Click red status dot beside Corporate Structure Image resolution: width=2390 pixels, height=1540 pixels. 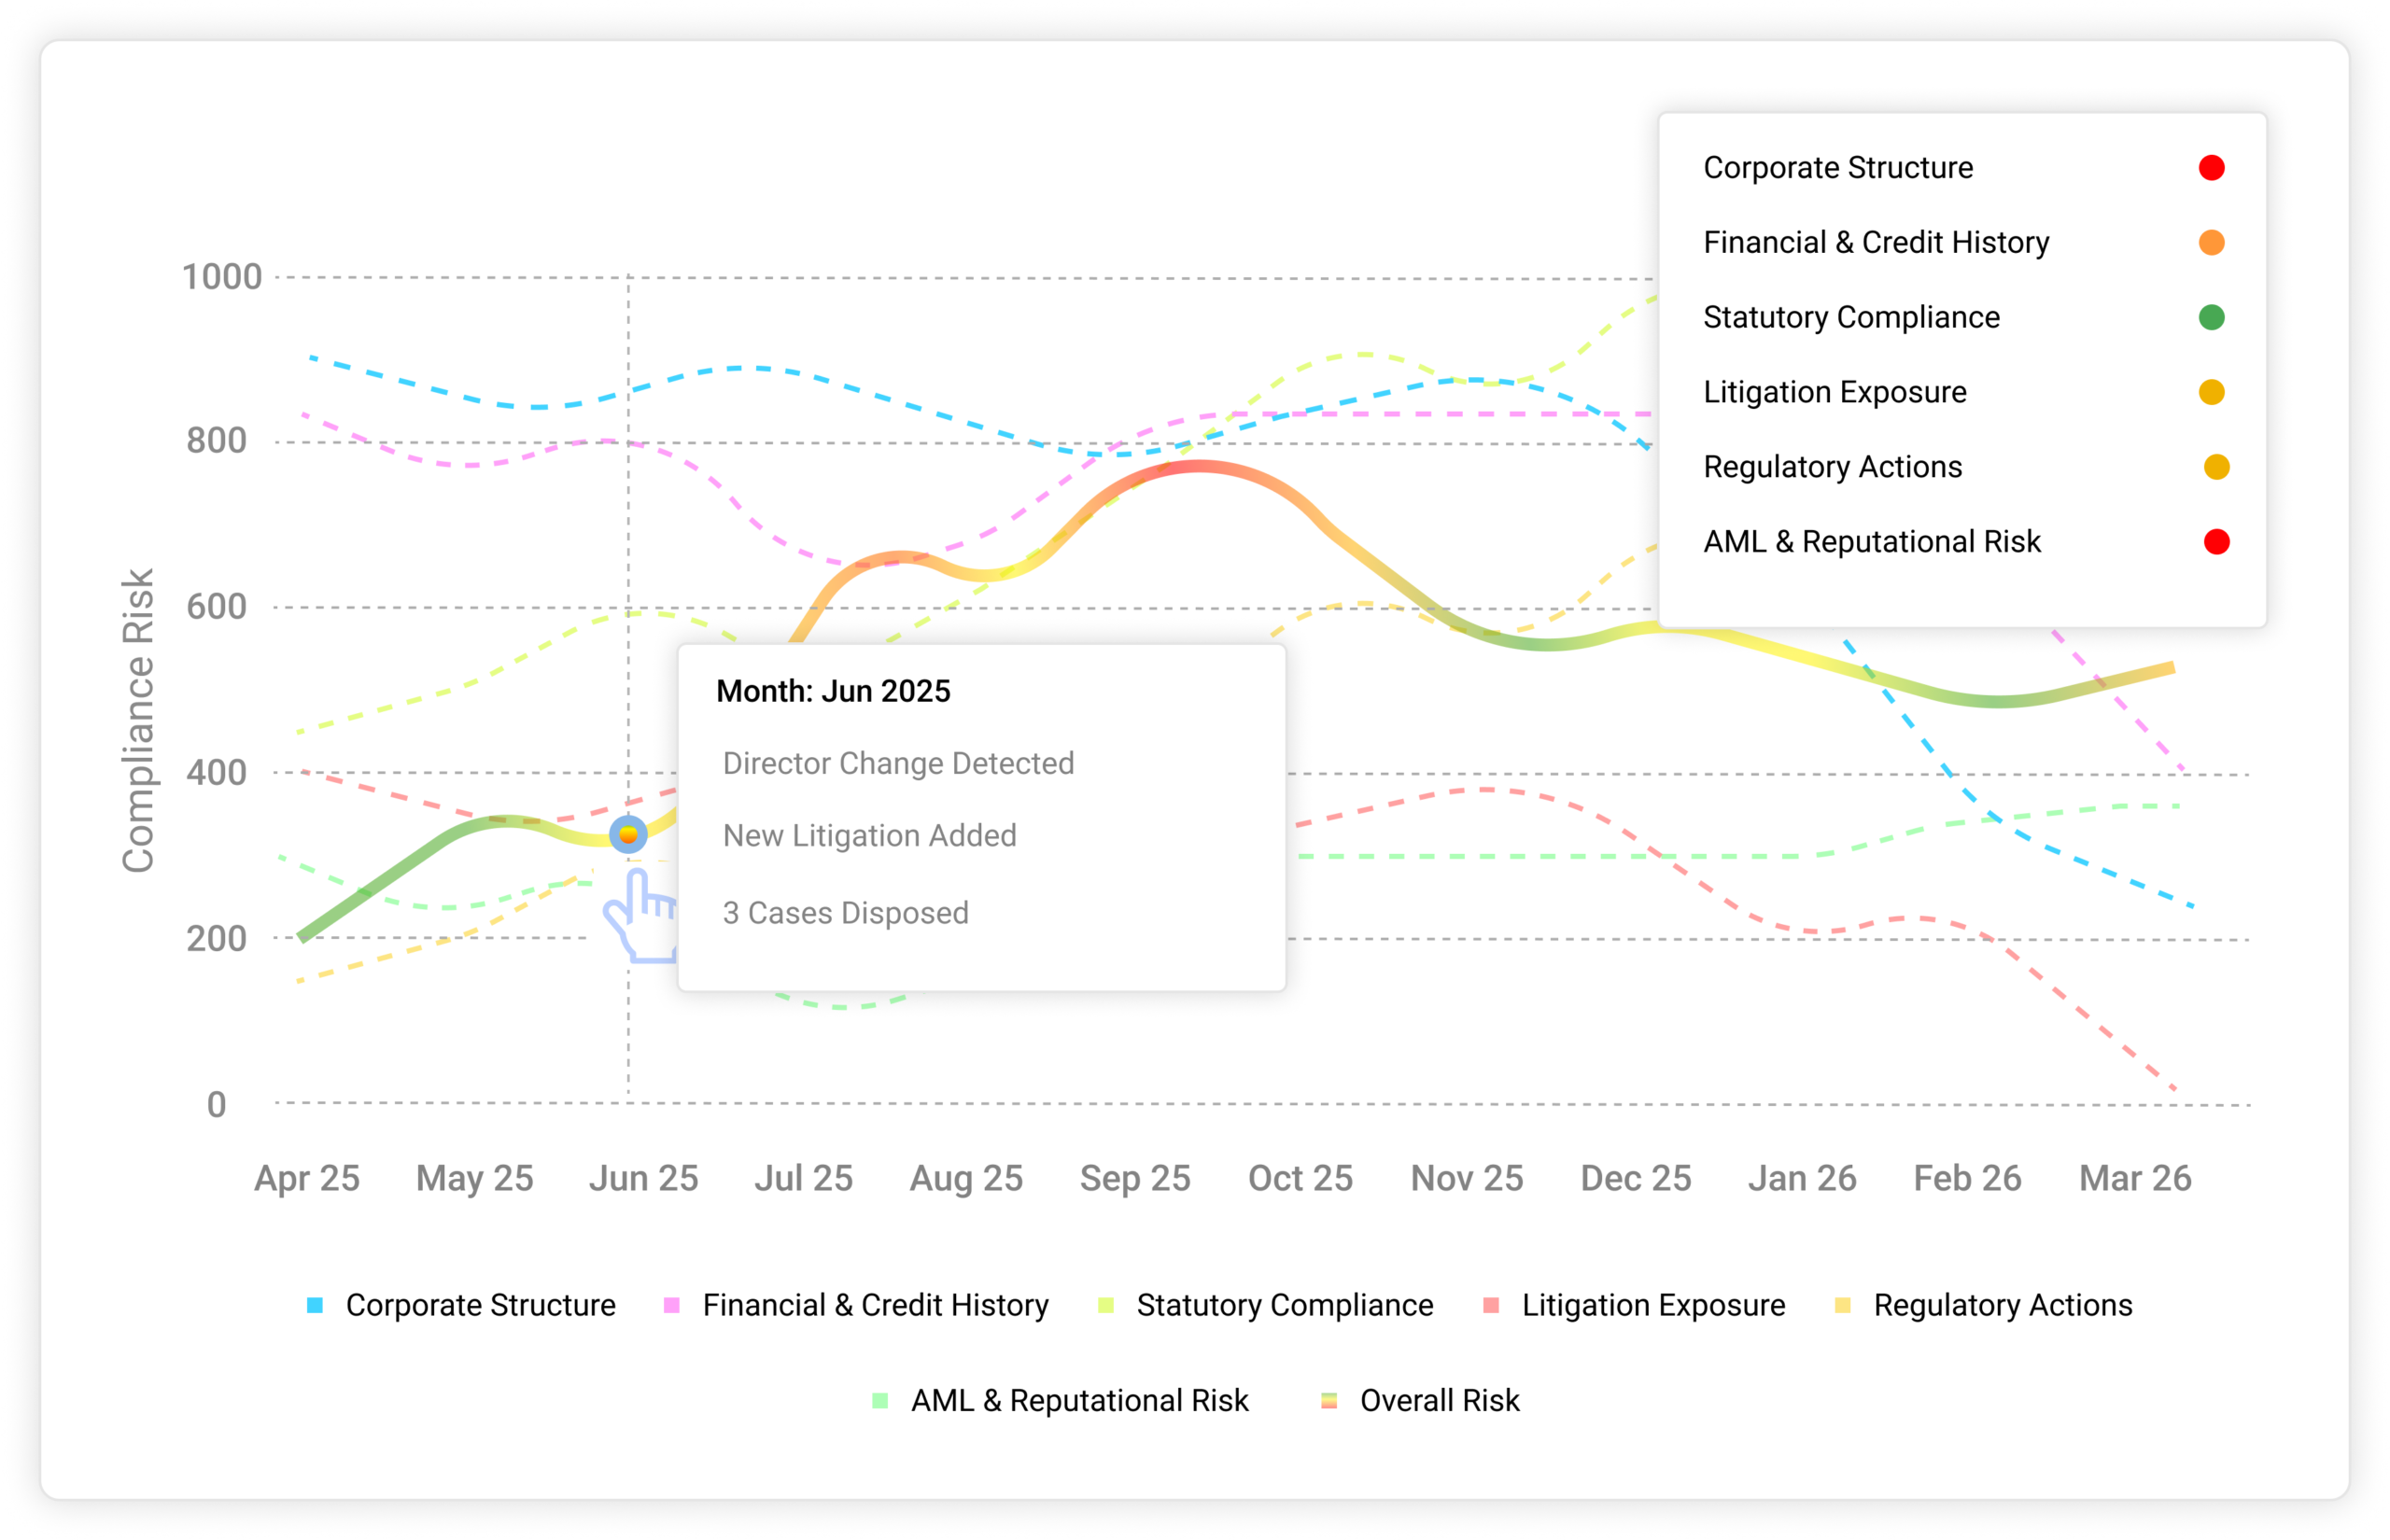2211,168
